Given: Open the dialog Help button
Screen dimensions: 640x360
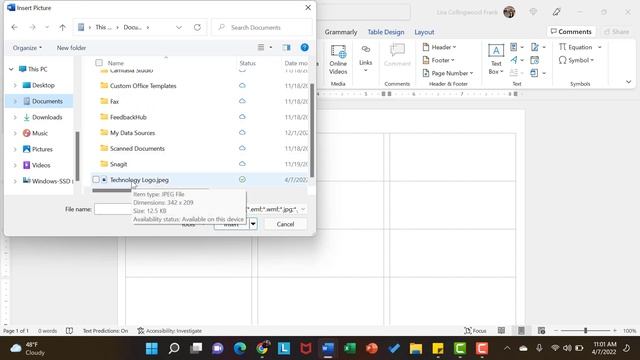Looking at the screenshot, I should point(304,48).
